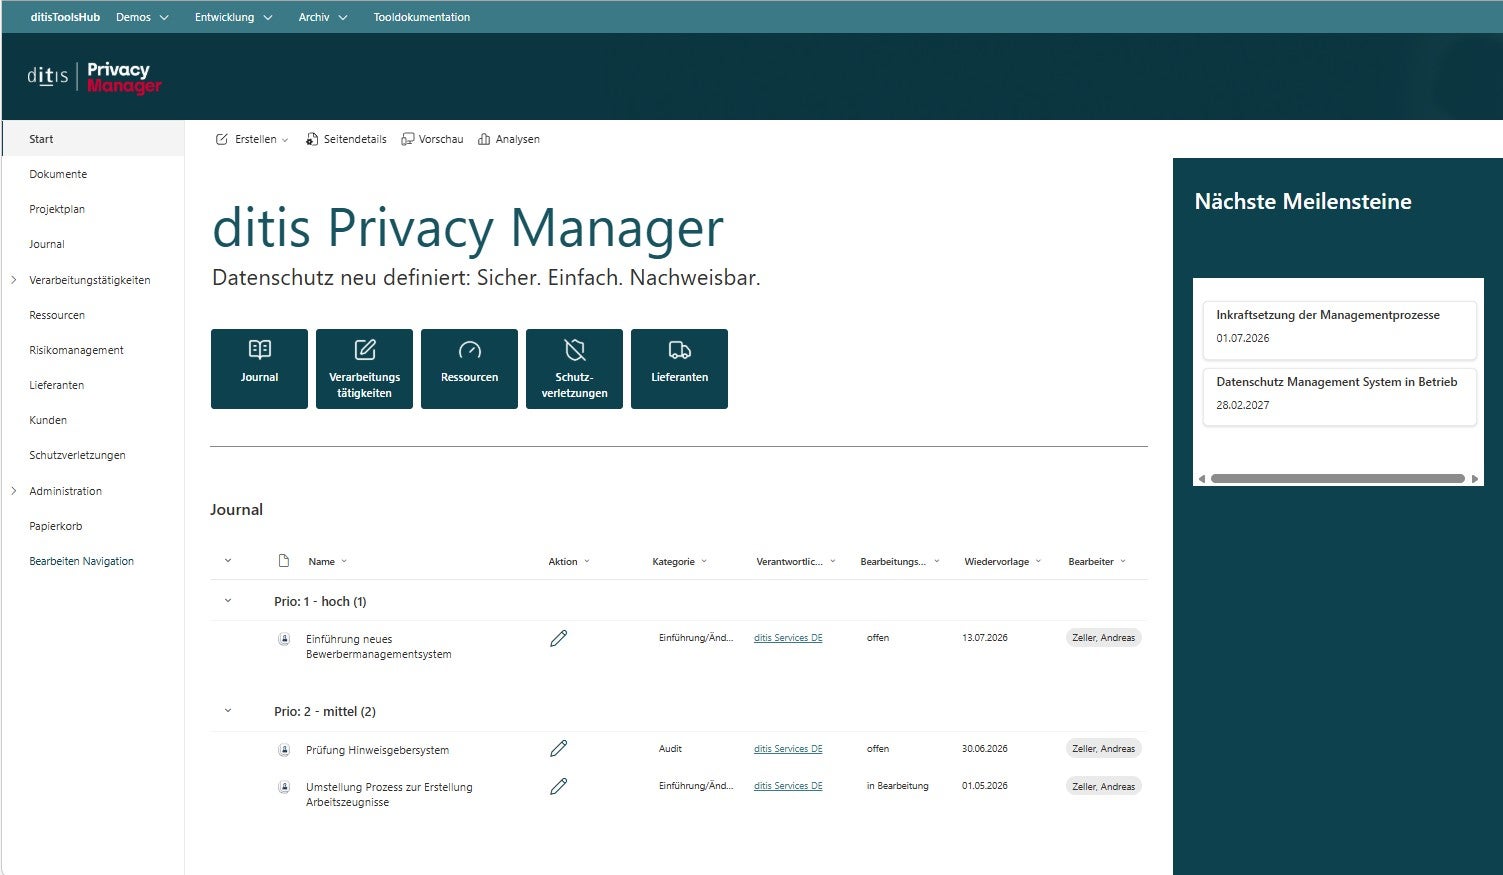Open ditis Services DE link for Prüfung Hinweisgebersystem
This screenshot has height=875, width=1503.
[x=788, y=749]
